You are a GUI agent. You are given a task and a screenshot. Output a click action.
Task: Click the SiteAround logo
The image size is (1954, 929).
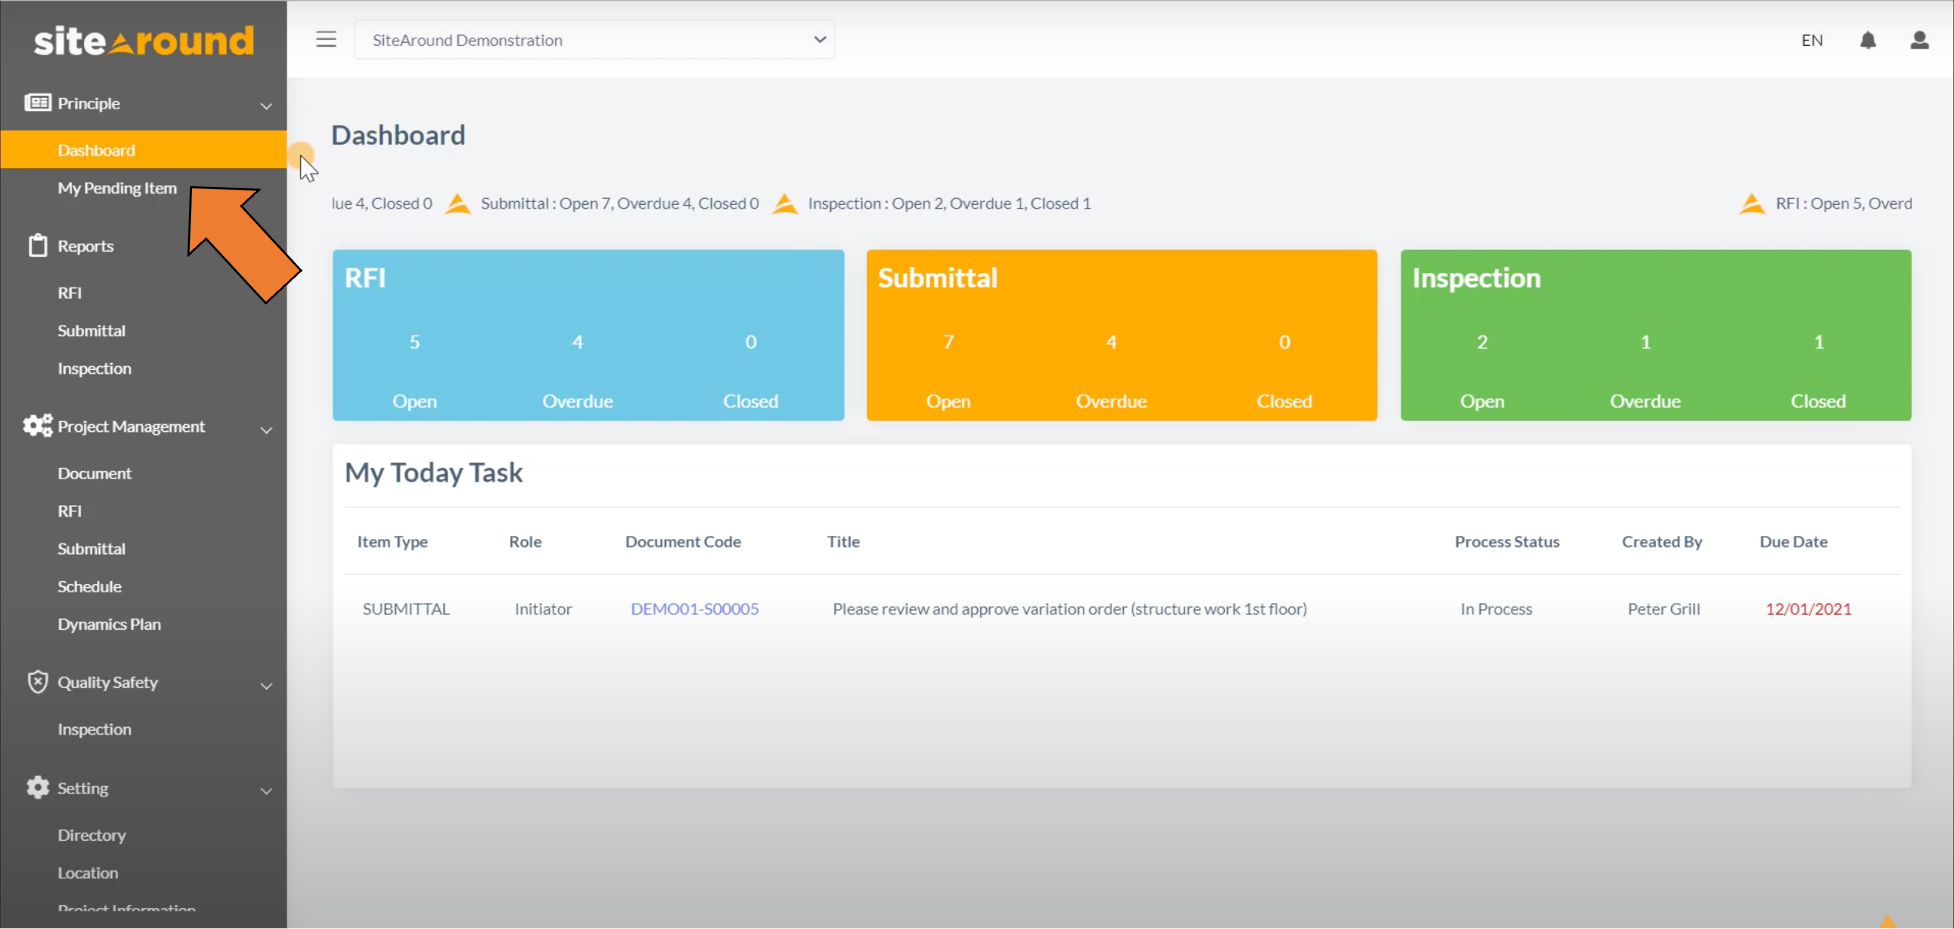tap(144, 41)
